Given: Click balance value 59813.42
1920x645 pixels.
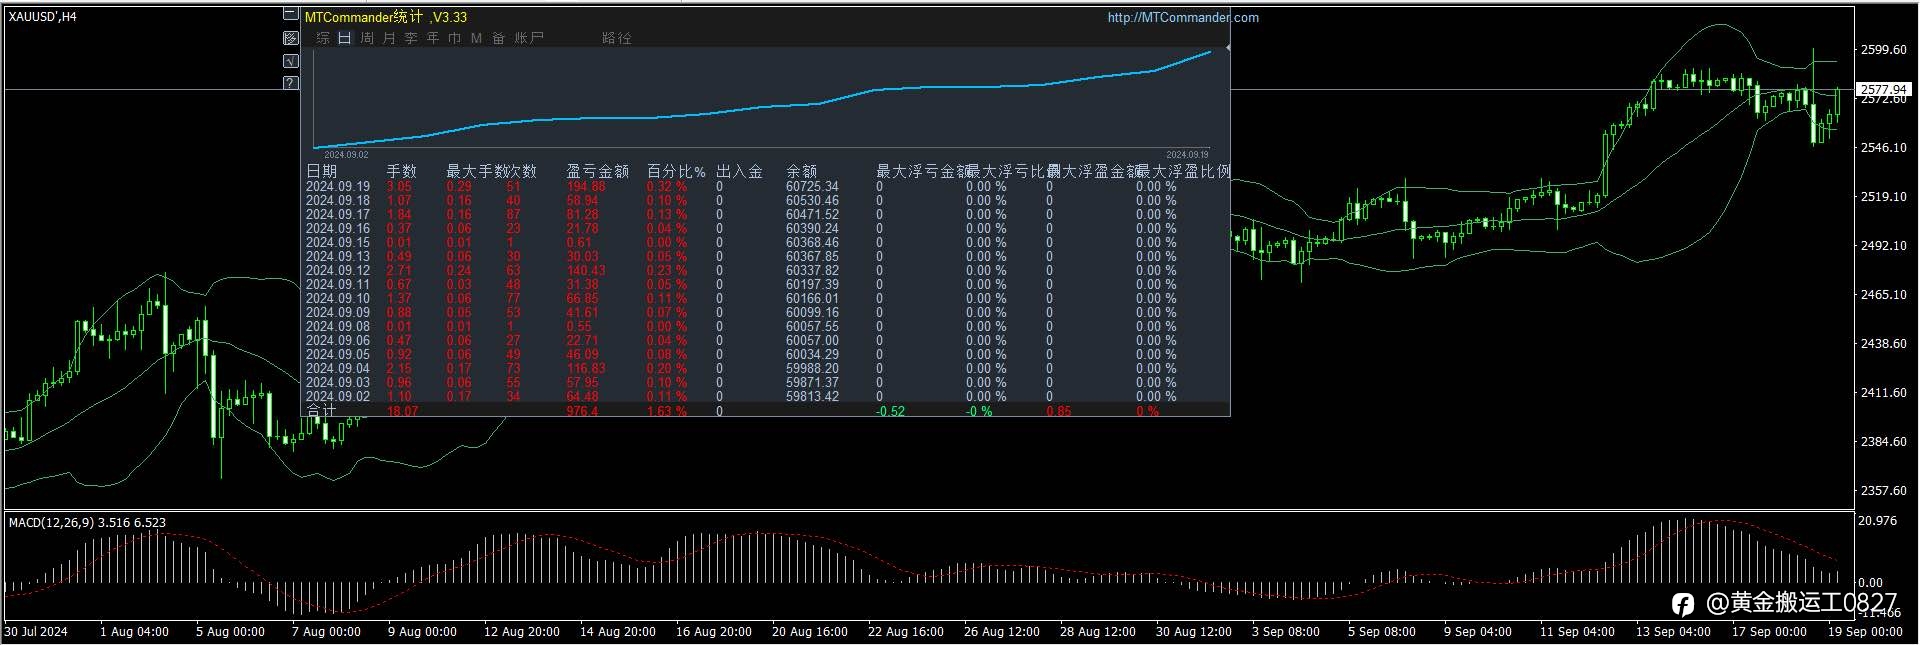Looking at the screenshot, I should 812,397.
